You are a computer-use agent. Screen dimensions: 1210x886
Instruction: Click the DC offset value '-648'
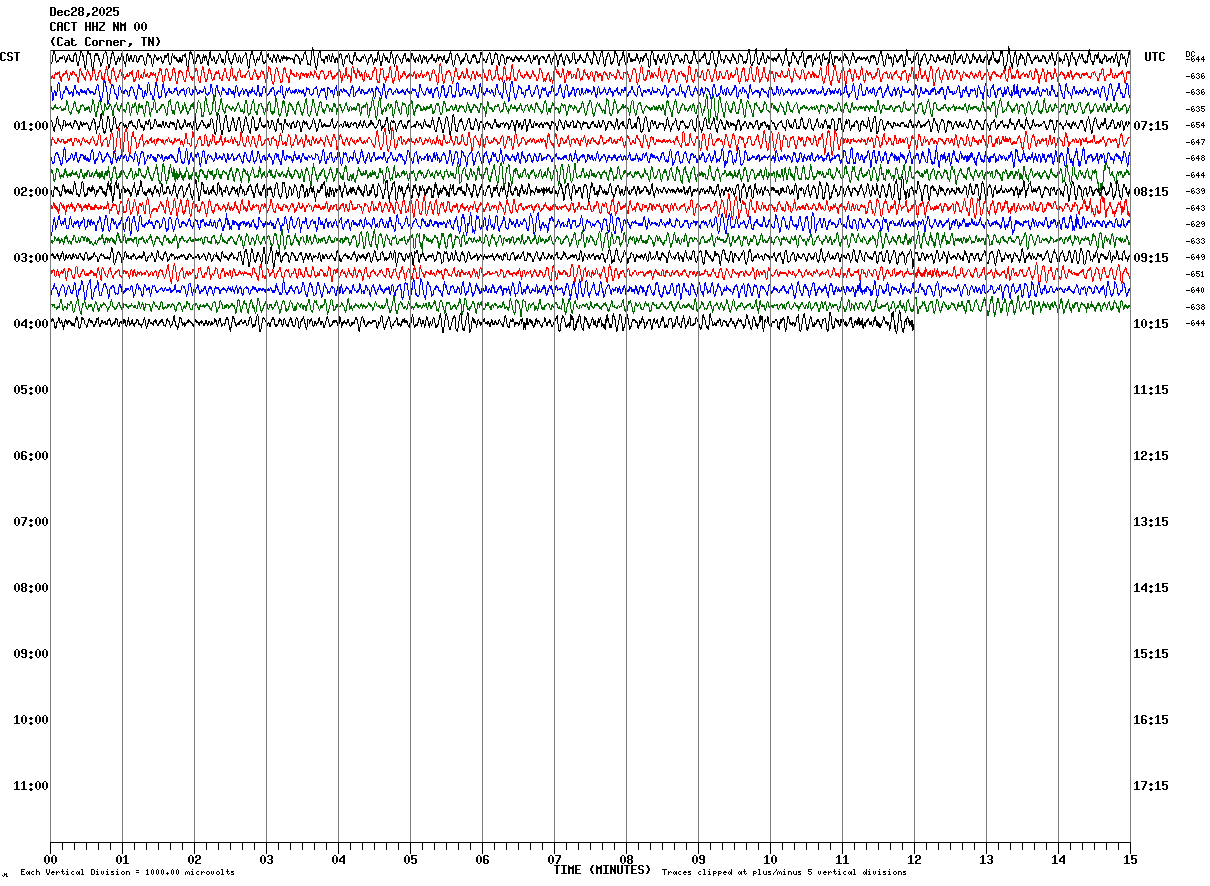[1195, 158]
